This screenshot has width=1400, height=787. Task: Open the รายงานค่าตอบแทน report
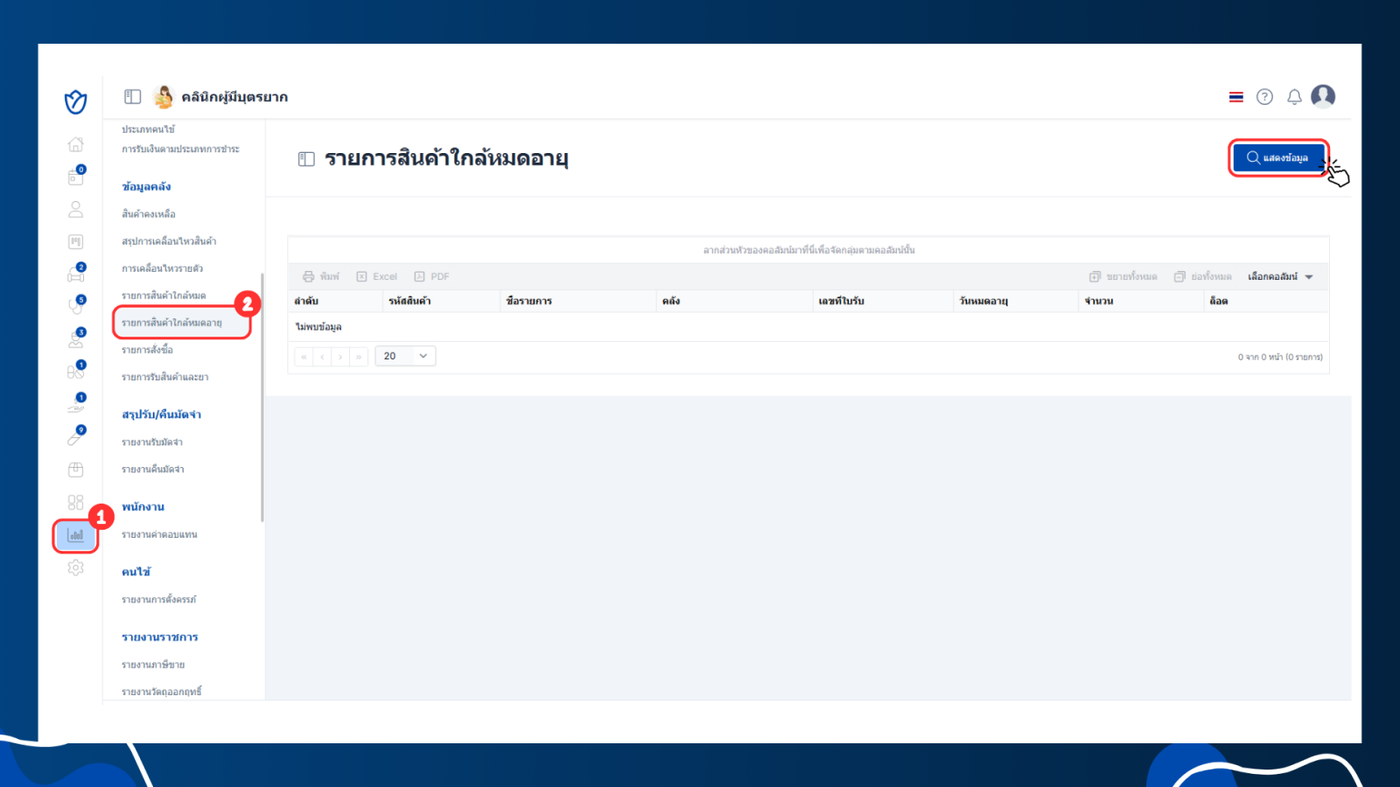coord(159,534)
